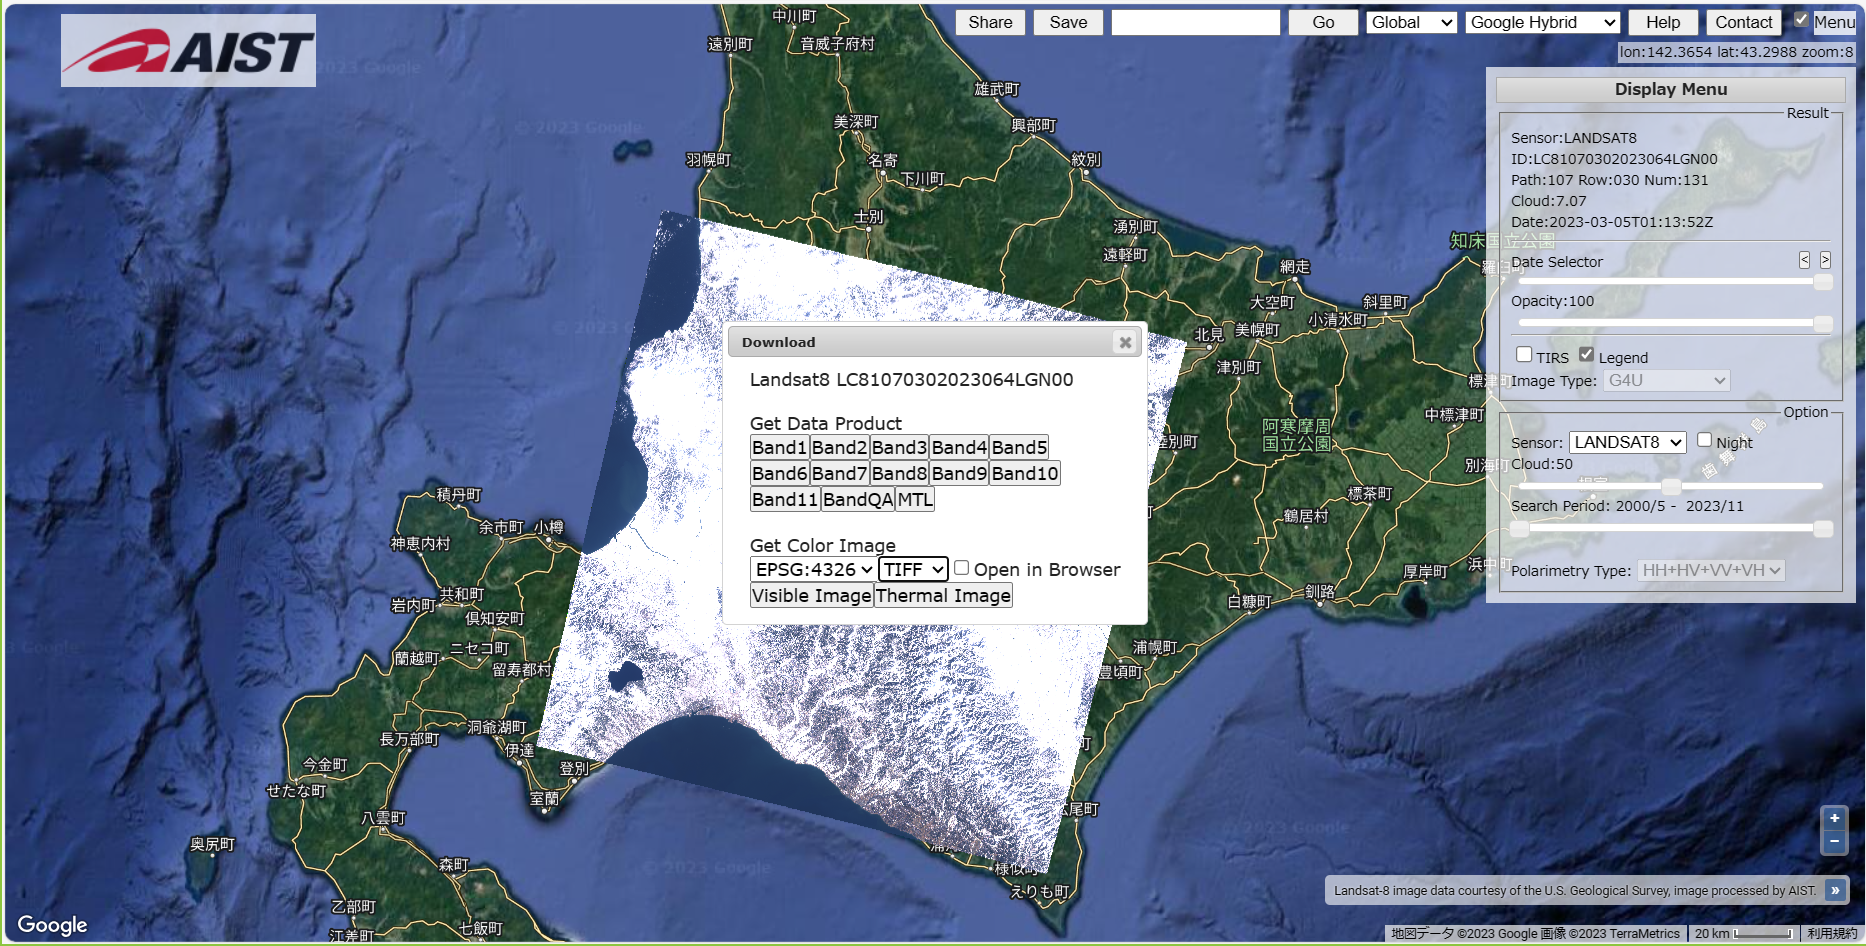
Task: Download Band11 data product
Action: (x=786, y=499)
